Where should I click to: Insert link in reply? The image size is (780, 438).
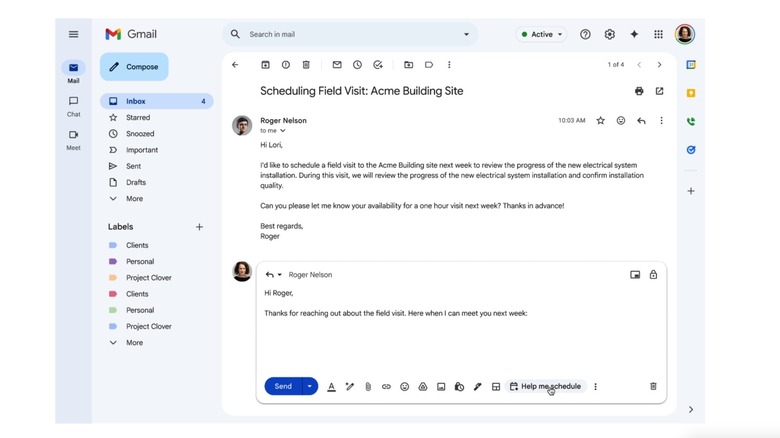(386, 387)
